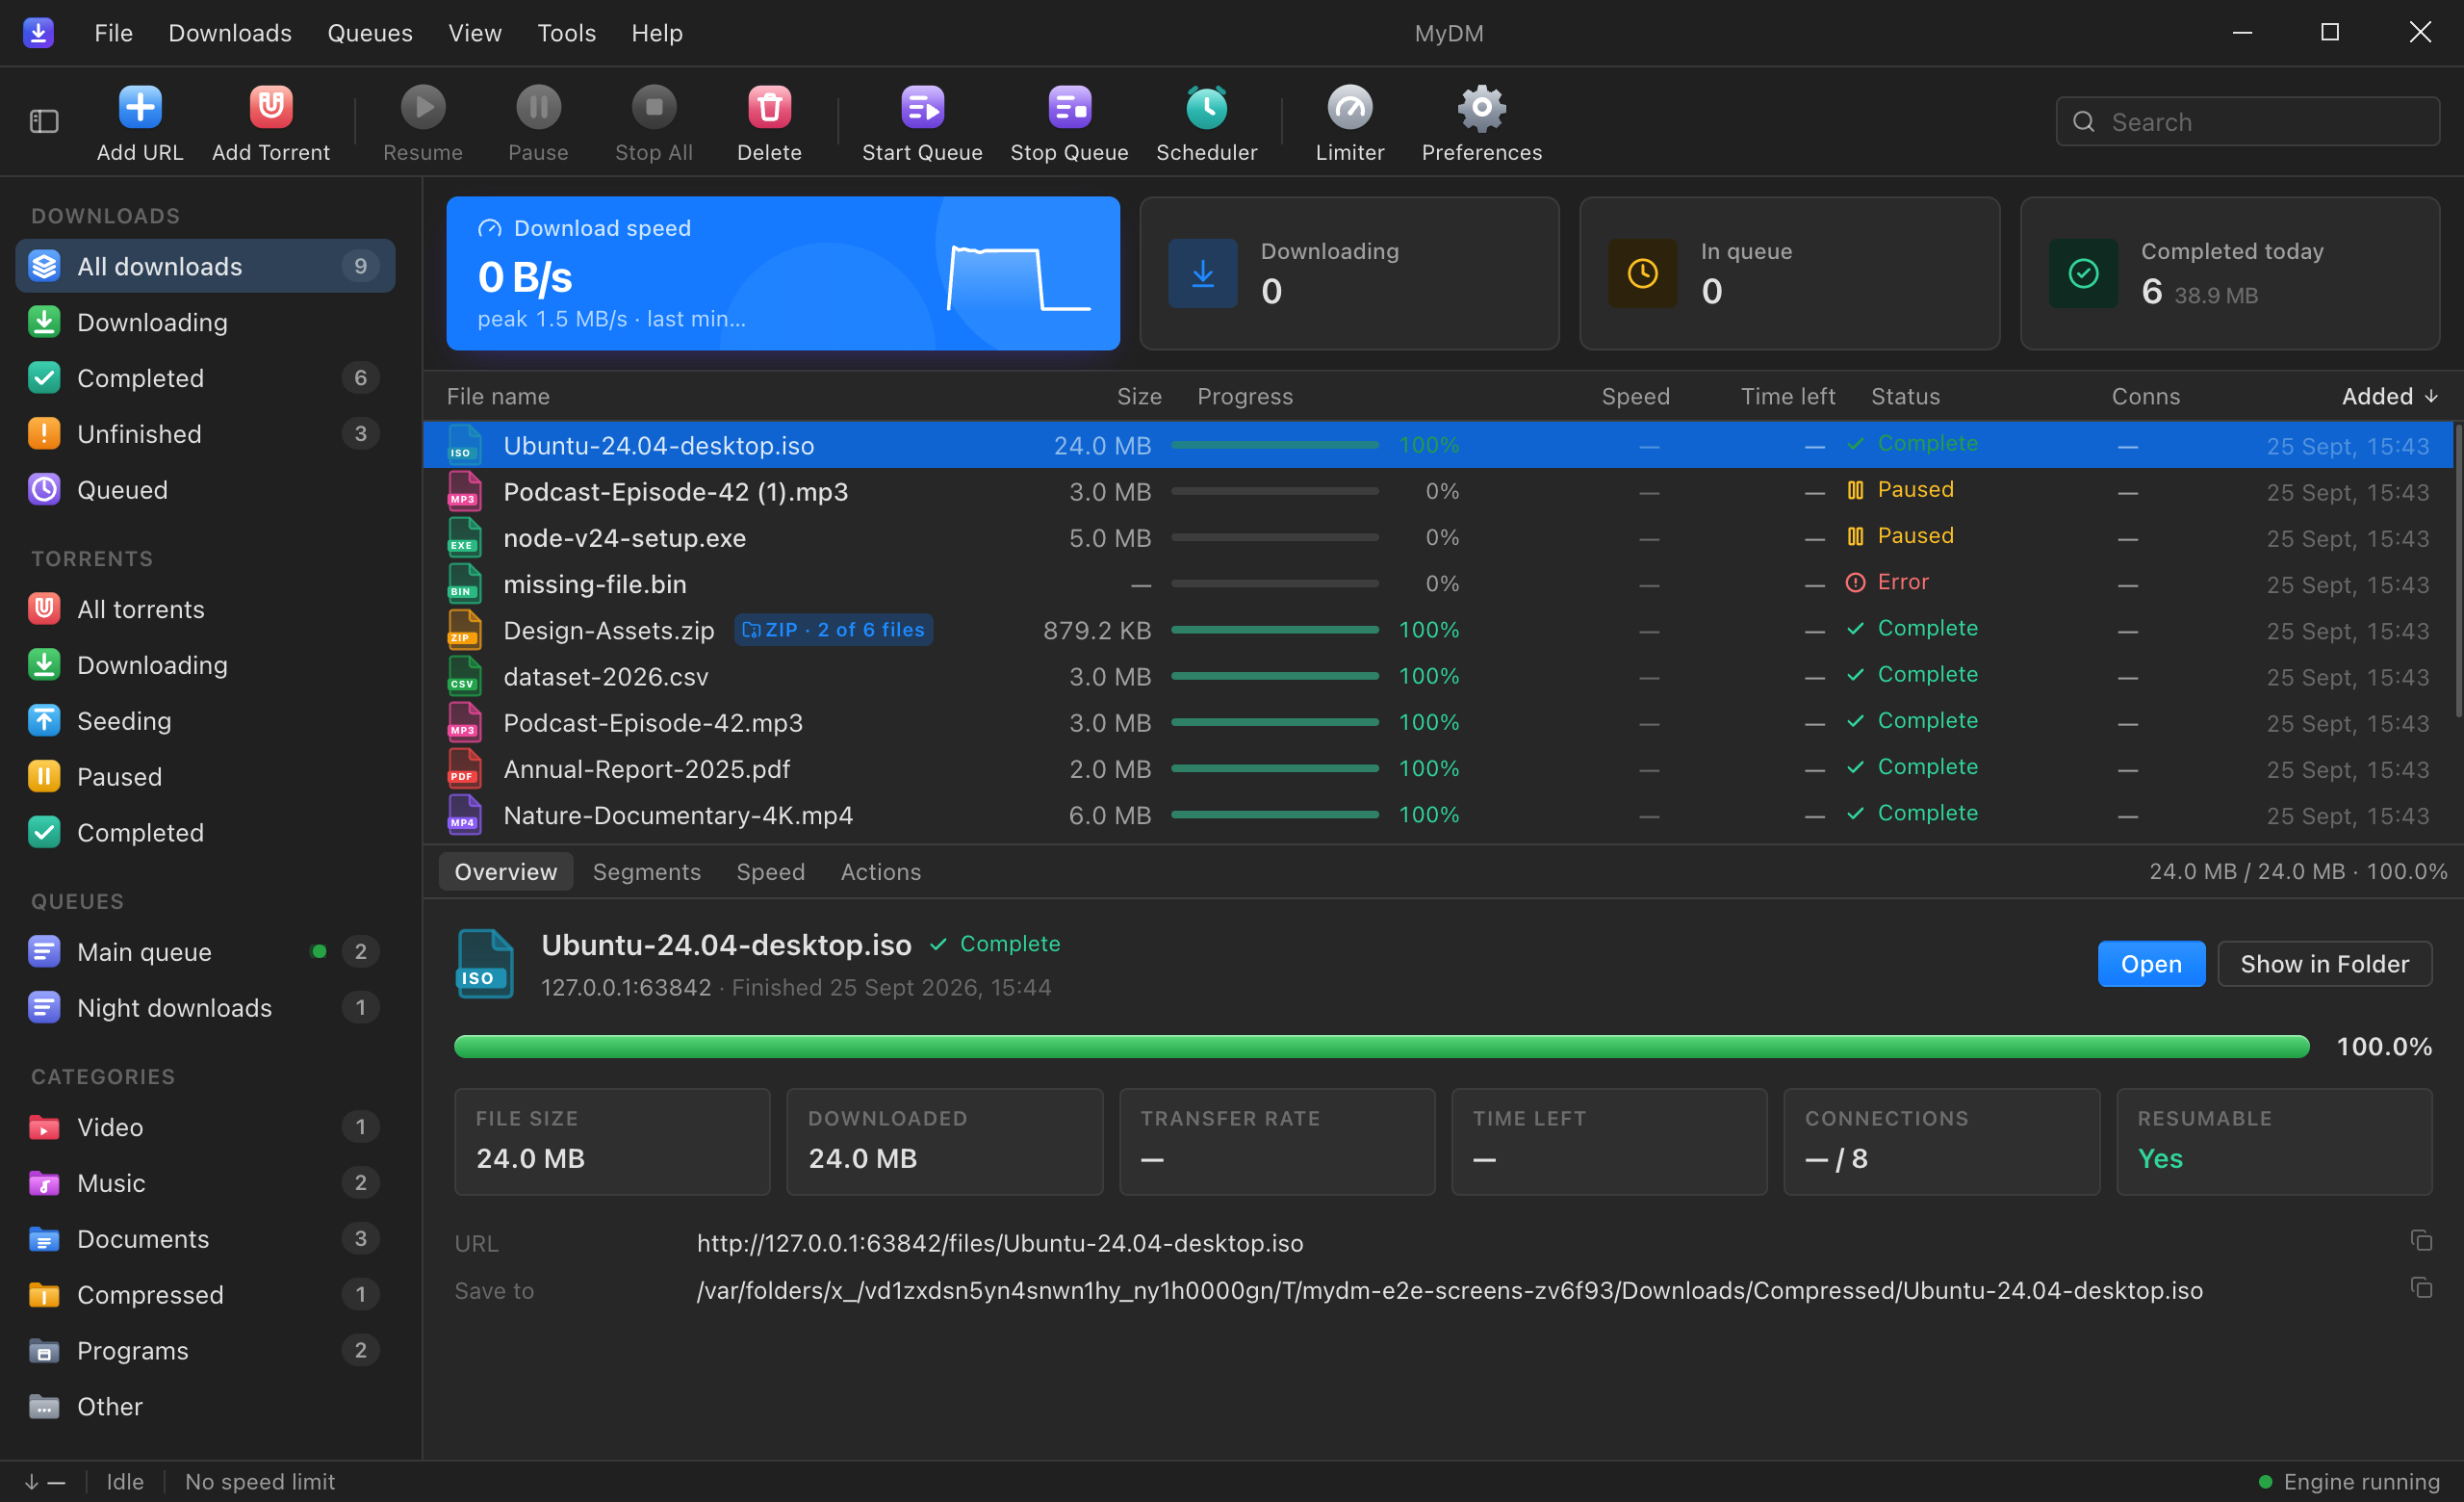Toggle the sidebar panel icon
The width and height of the screenshot is (2464, 1502).
point(44,122)
